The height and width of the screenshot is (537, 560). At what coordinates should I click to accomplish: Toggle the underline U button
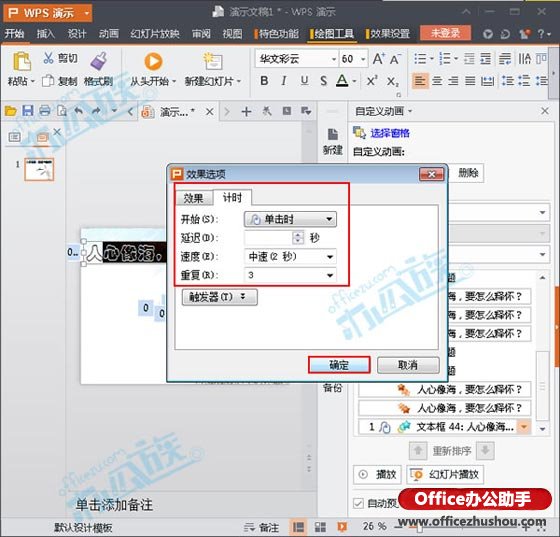304,81
